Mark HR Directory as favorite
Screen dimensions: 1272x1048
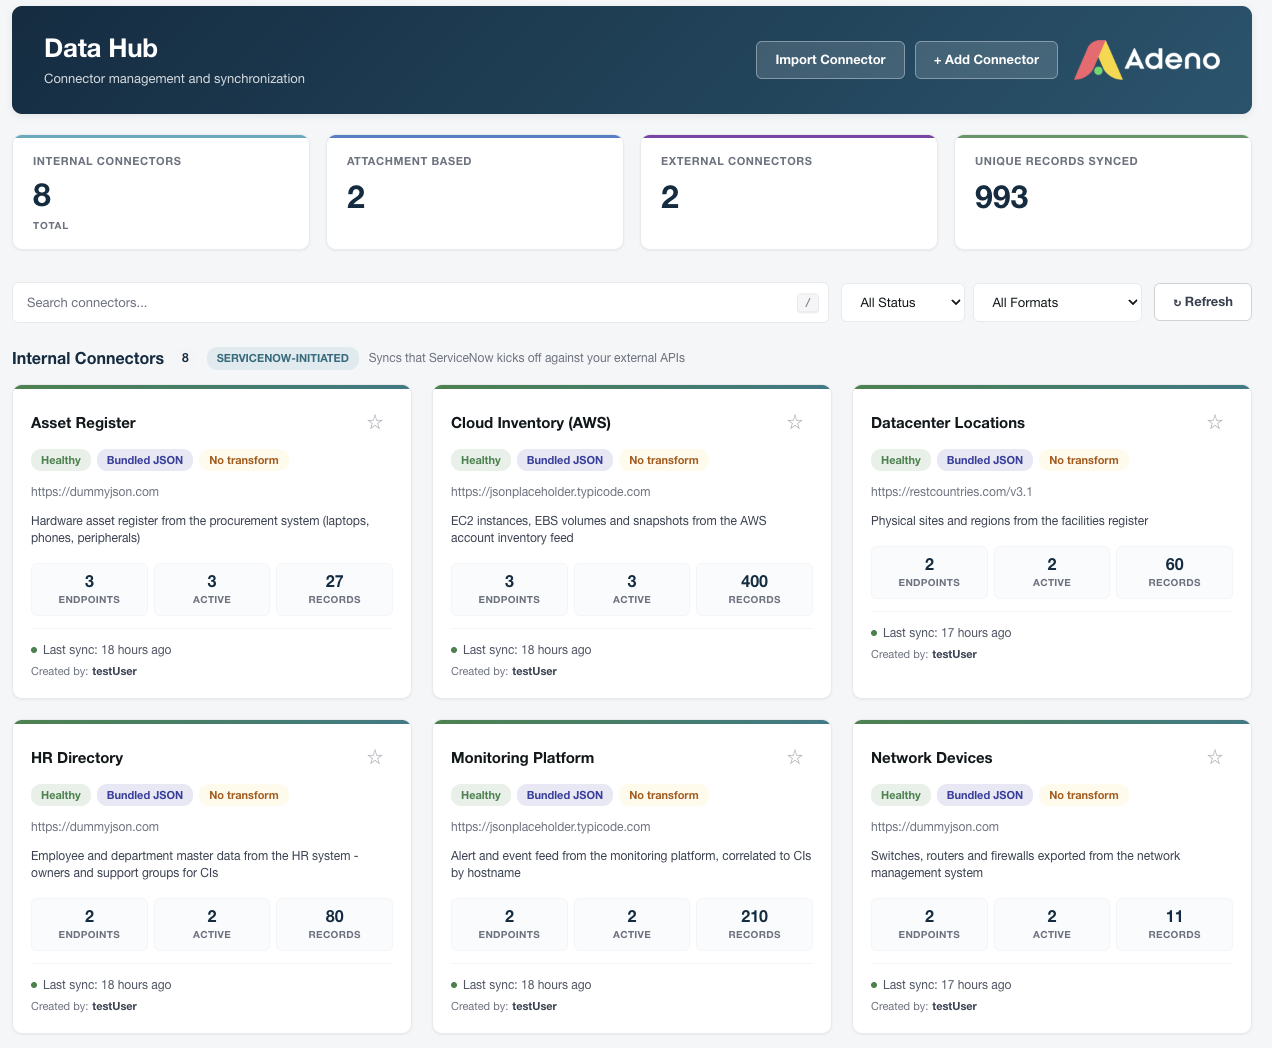(375, 757)
